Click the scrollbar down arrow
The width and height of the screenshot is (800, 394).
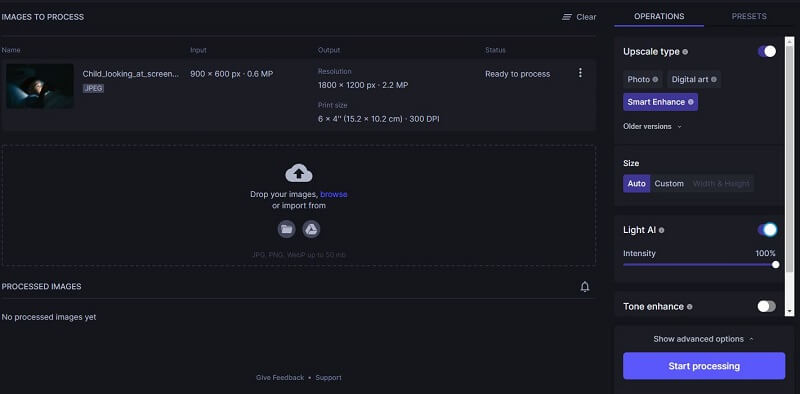(790, 311)
